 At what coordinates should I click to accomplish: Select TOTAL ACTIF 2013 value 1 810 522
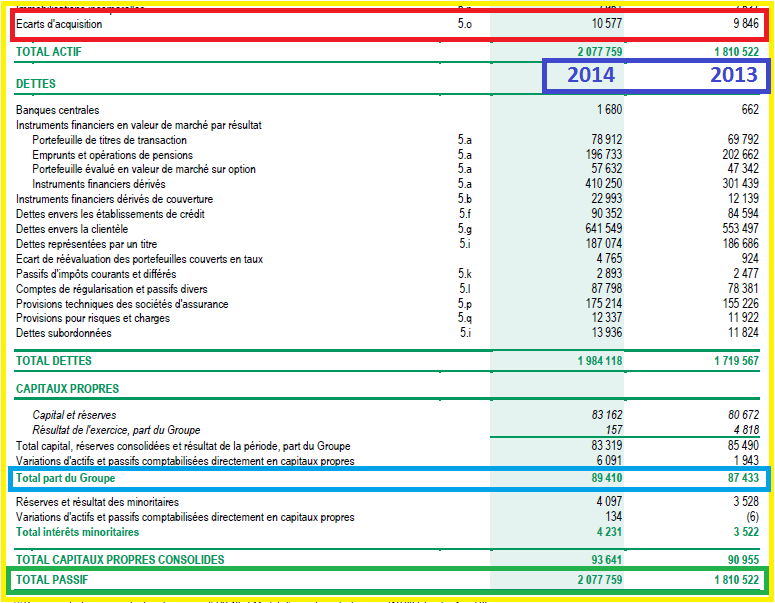(736, 51)
